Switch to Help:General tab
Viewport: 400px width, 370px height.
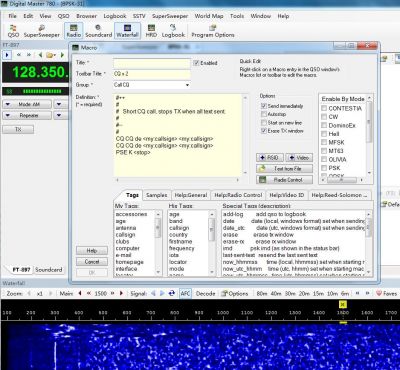pos(191,195)
